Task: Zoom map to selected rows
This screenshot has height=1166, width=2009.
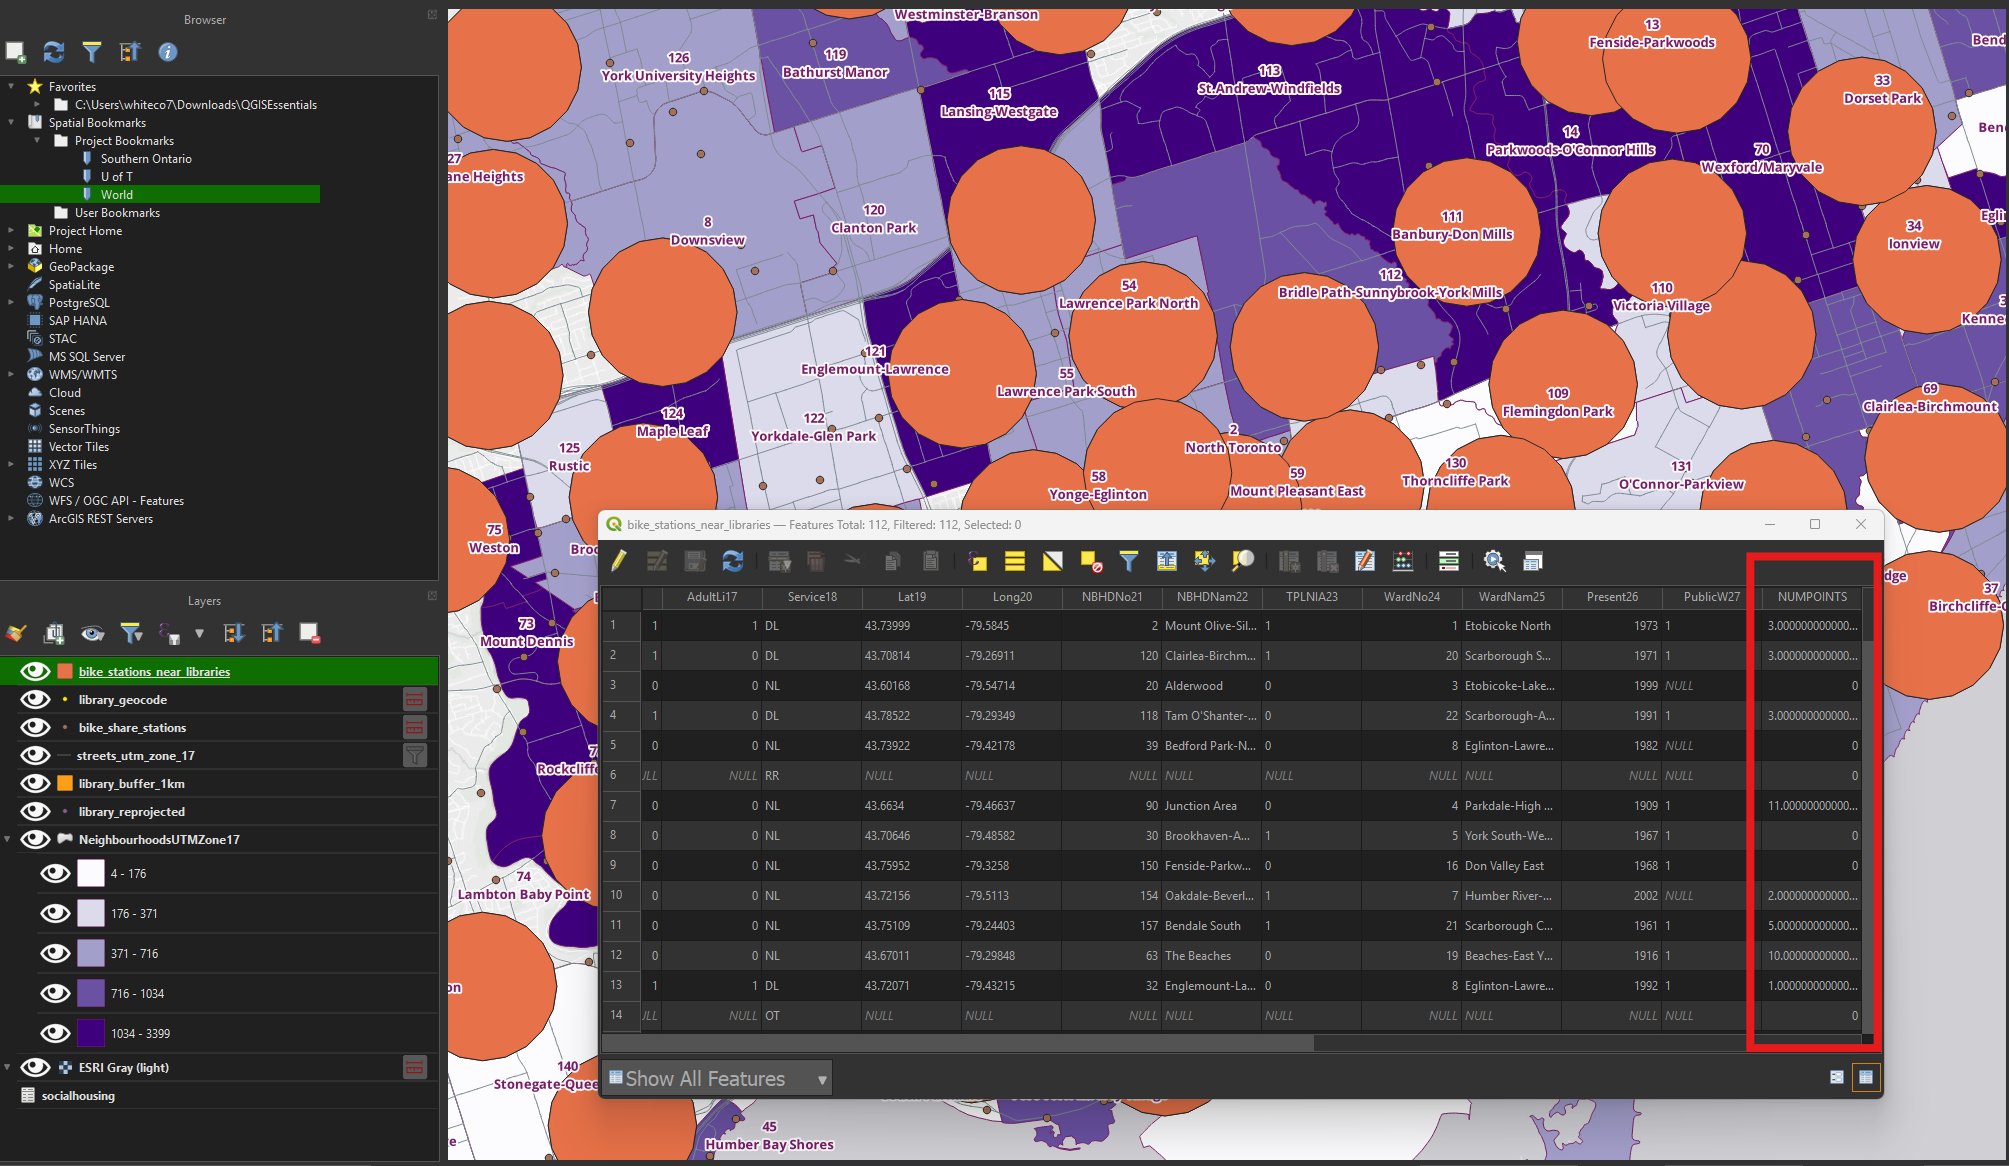Action: (x=1243, y=561)
